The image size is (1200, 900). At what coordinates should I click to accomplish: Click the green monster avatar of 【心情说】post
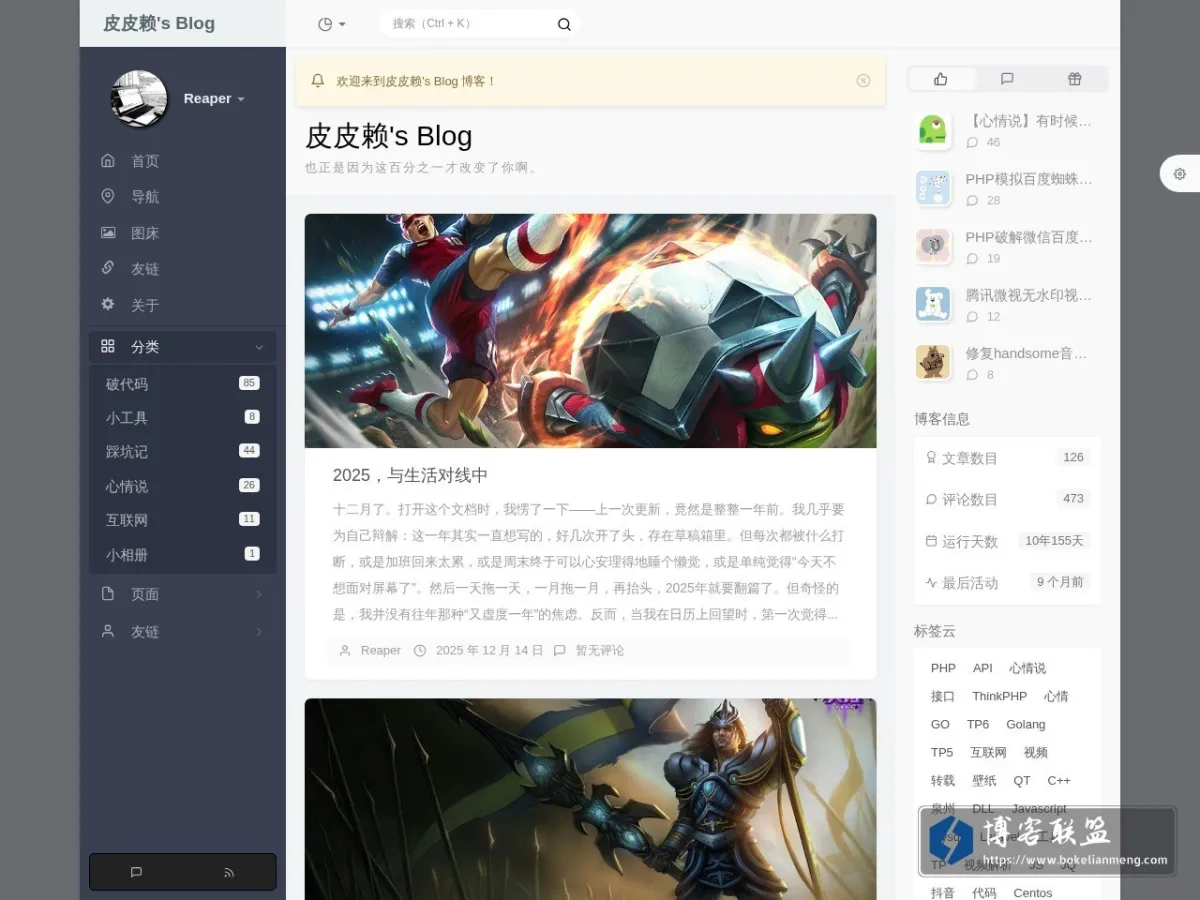click(x=933, y=131)
